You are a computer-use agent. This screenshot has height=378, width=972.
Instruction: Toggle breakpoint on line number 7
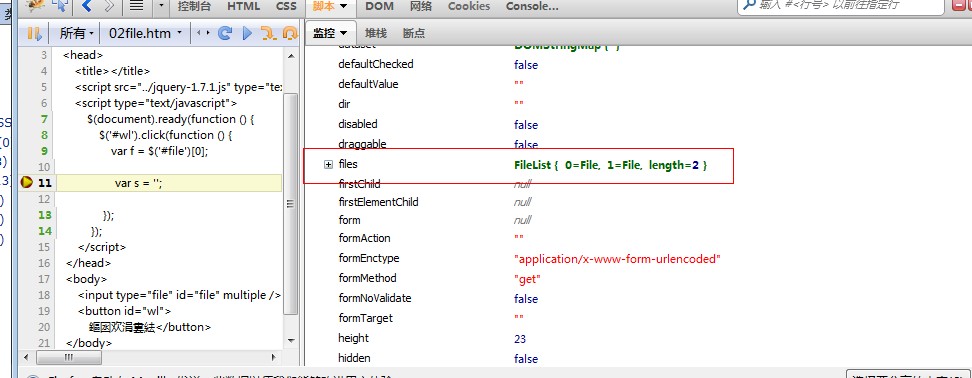pyautogui.click(x=43, y=119)
